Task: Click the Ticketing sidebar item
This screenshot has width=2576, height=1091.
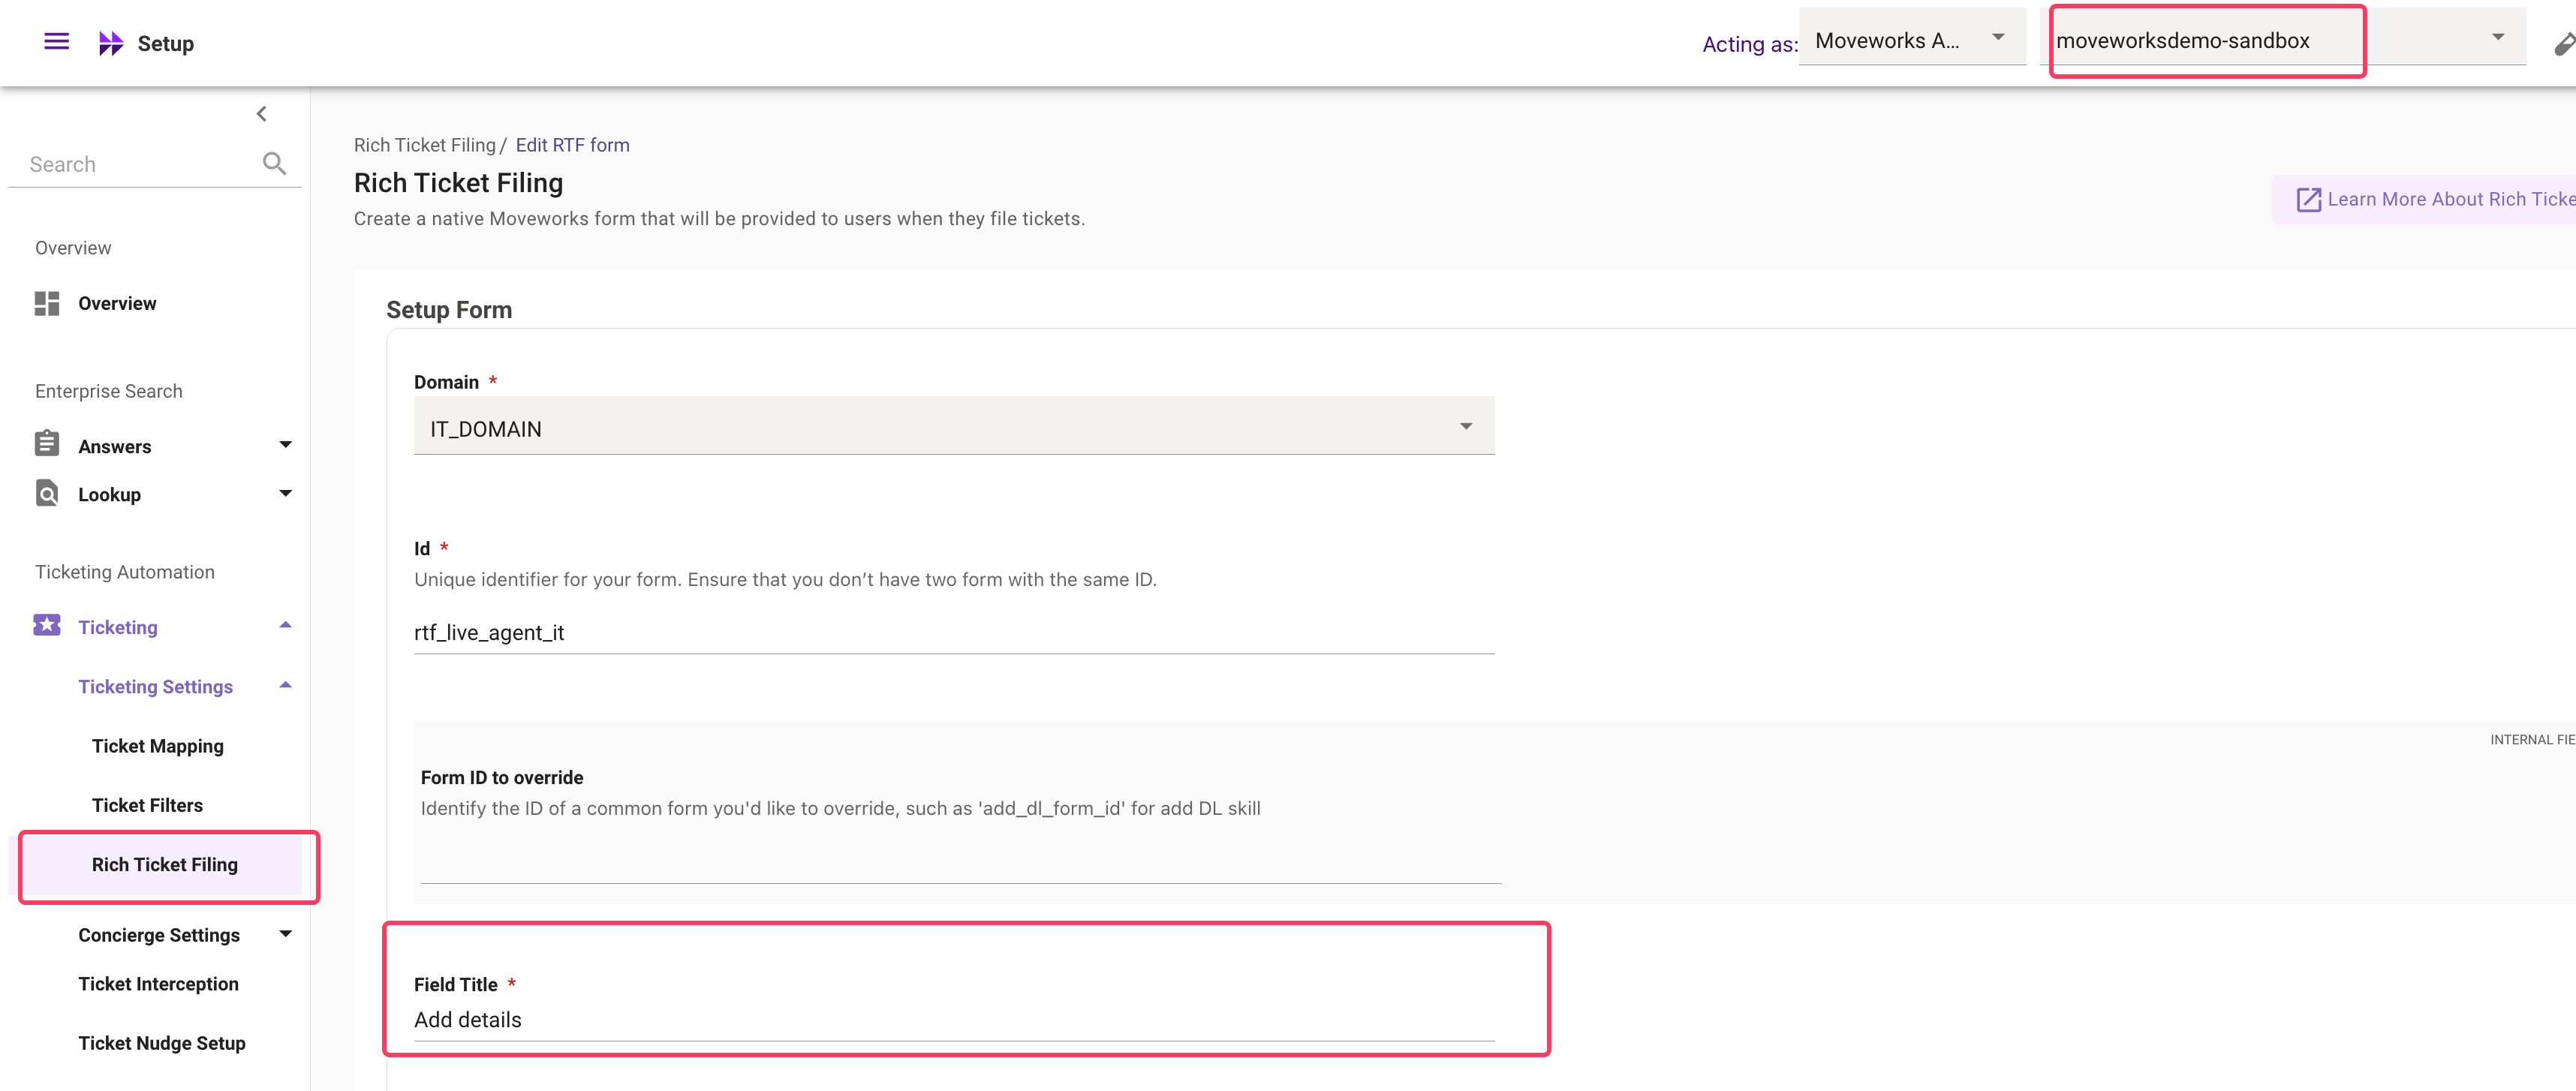Action: [118, 628]
